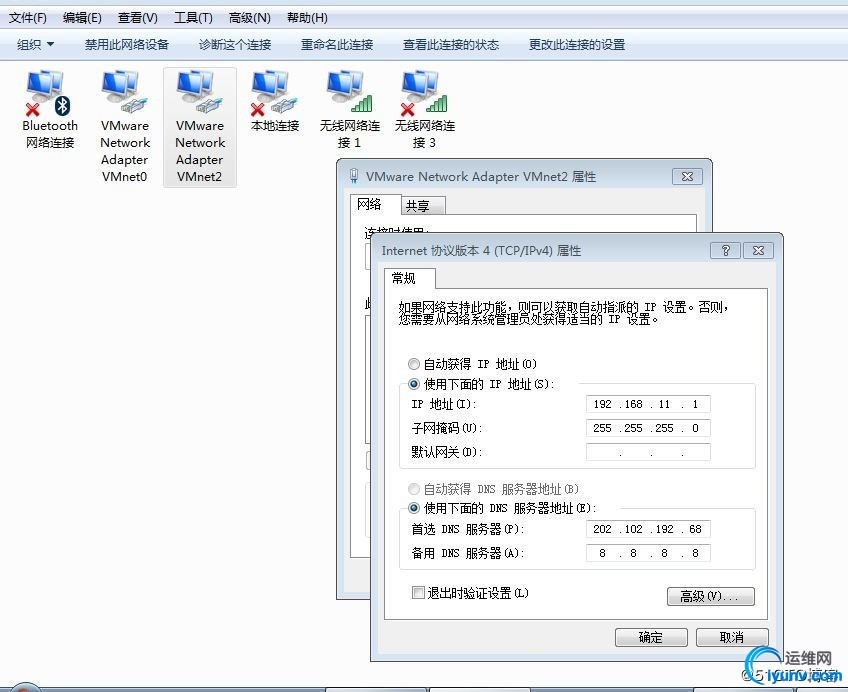Confirm with the 确定 button

tap(651, 637)
